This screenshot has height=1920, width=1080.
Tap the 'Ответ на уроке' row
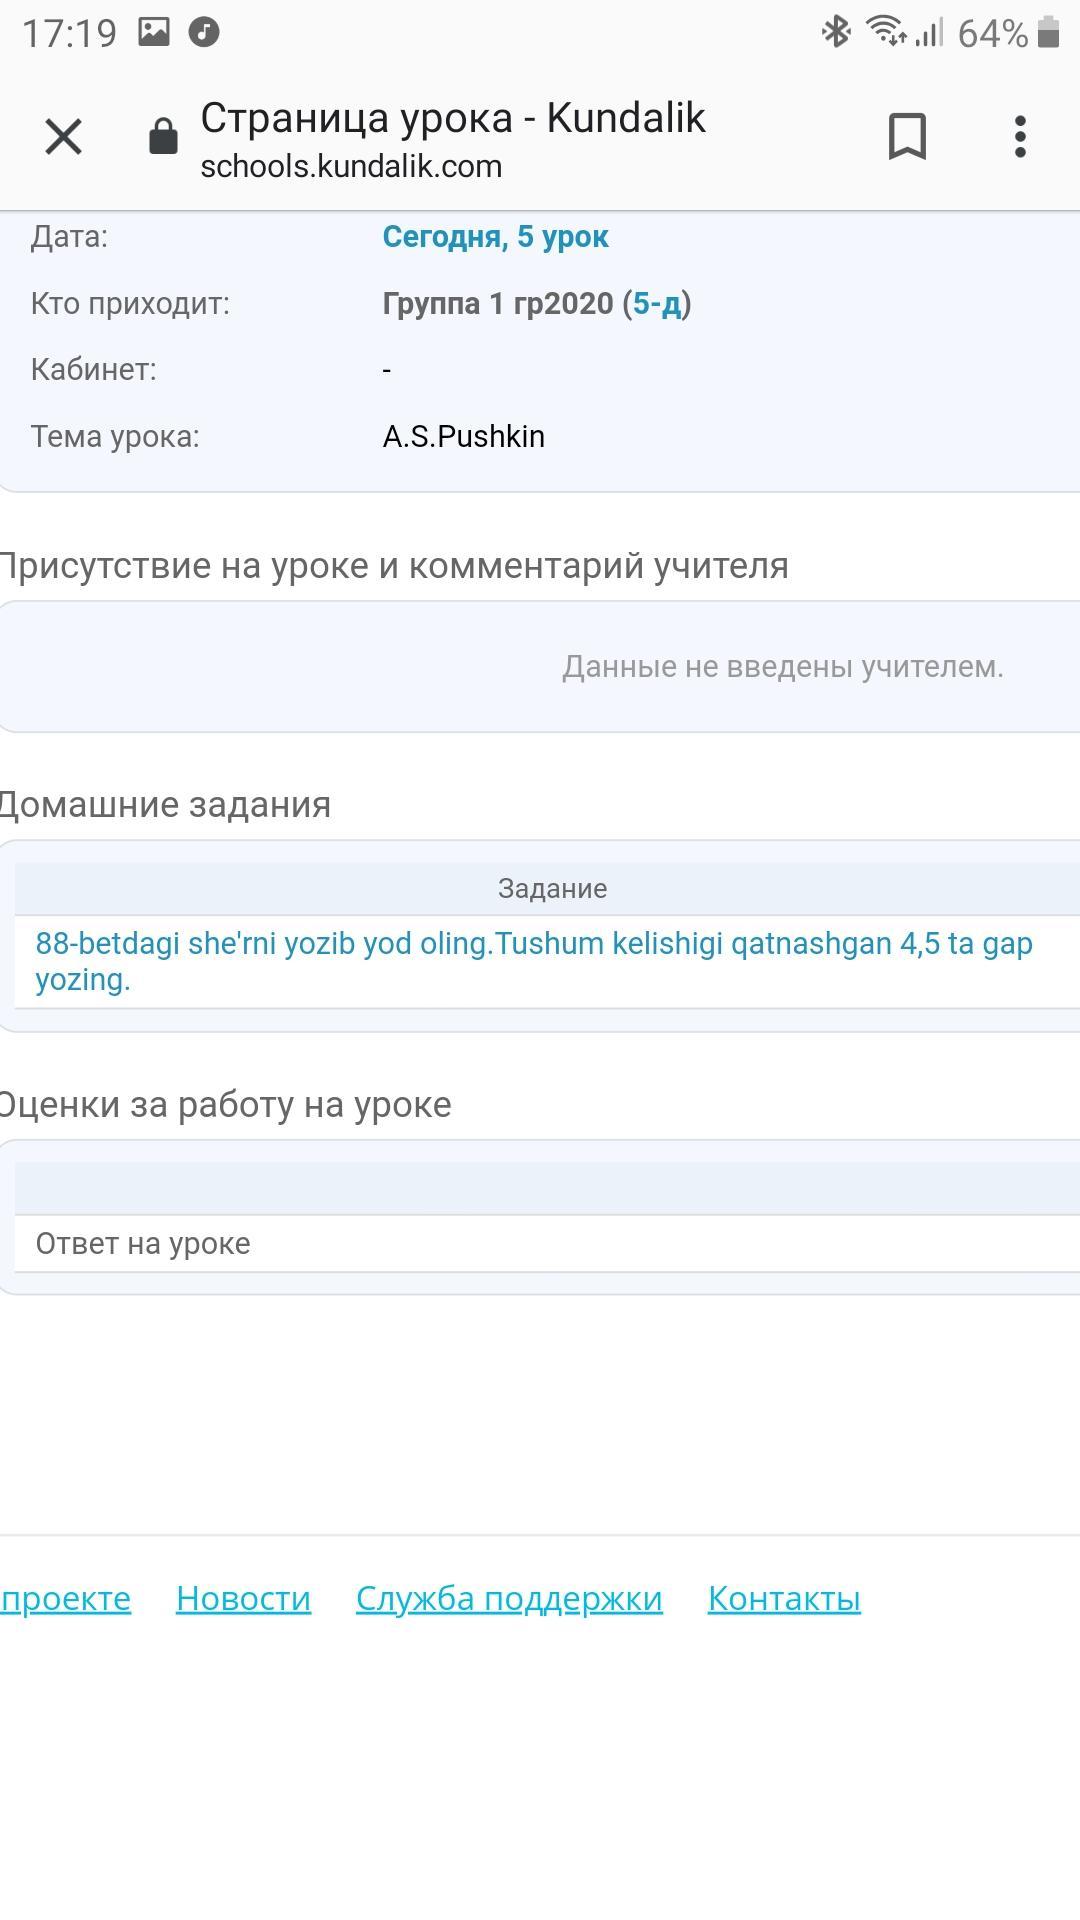(143, 1243)
